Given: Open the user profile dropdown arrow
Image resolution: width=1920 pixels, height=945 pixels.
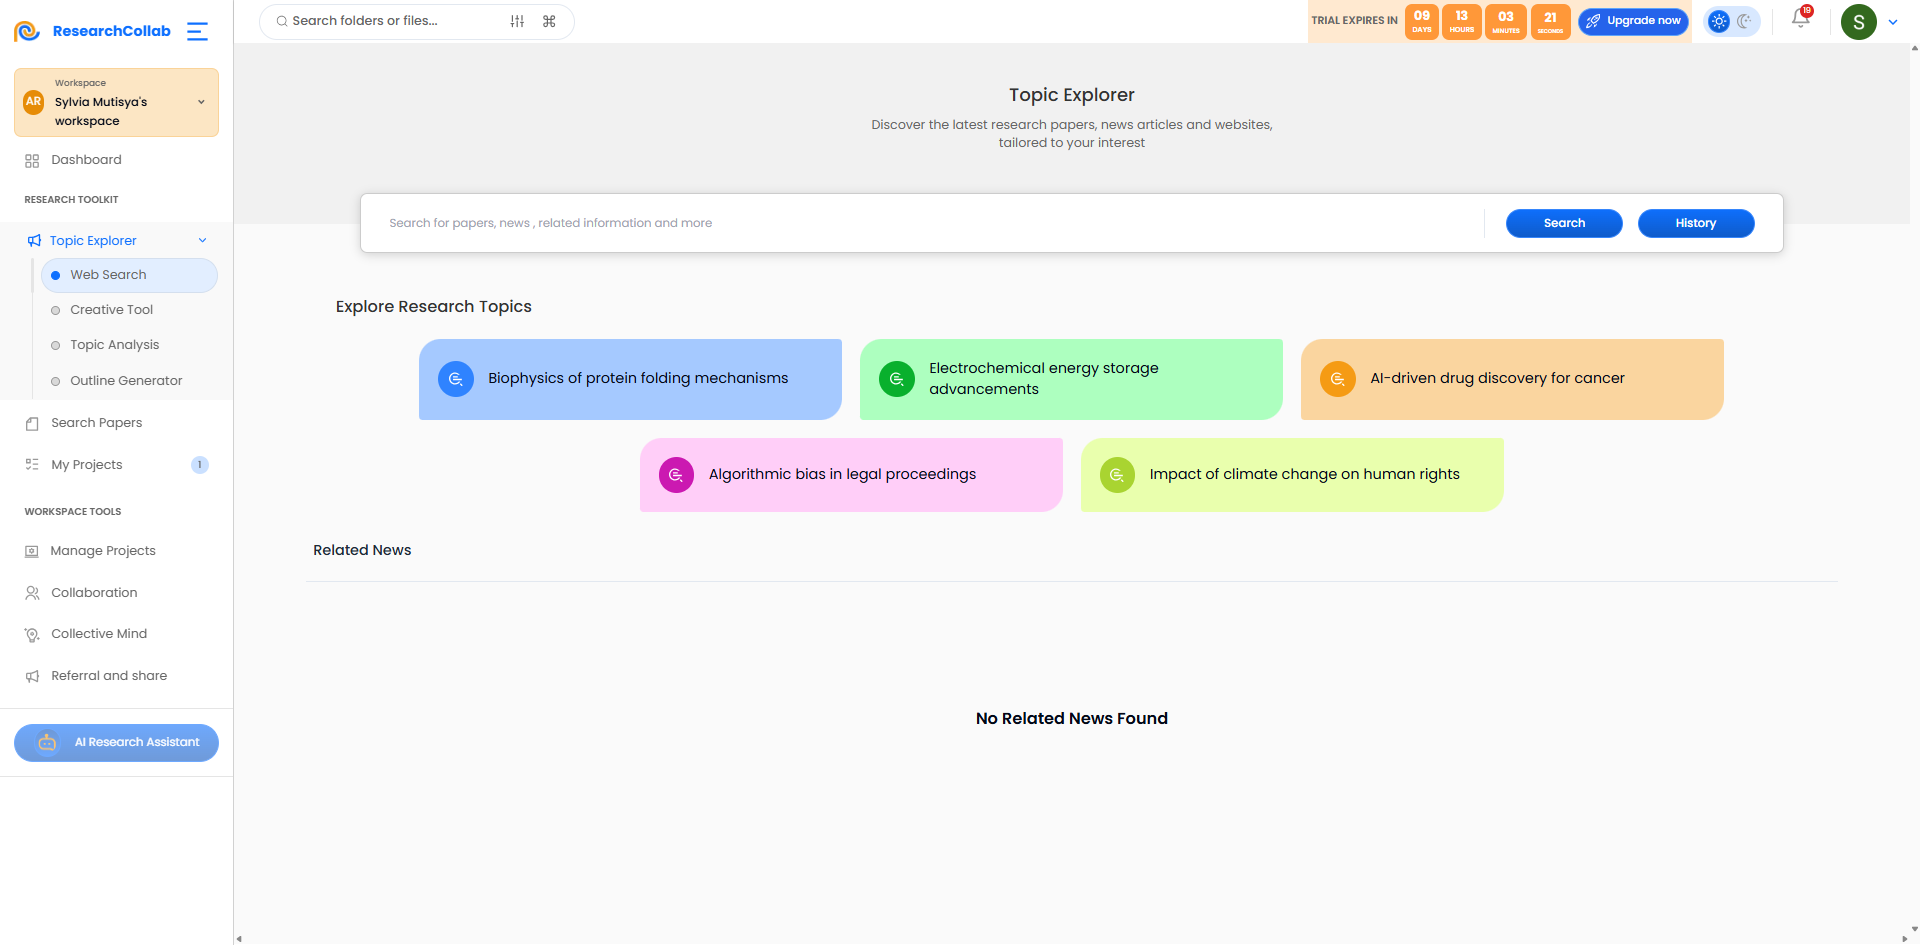Looking at the screenshot, I should 1893,22.
